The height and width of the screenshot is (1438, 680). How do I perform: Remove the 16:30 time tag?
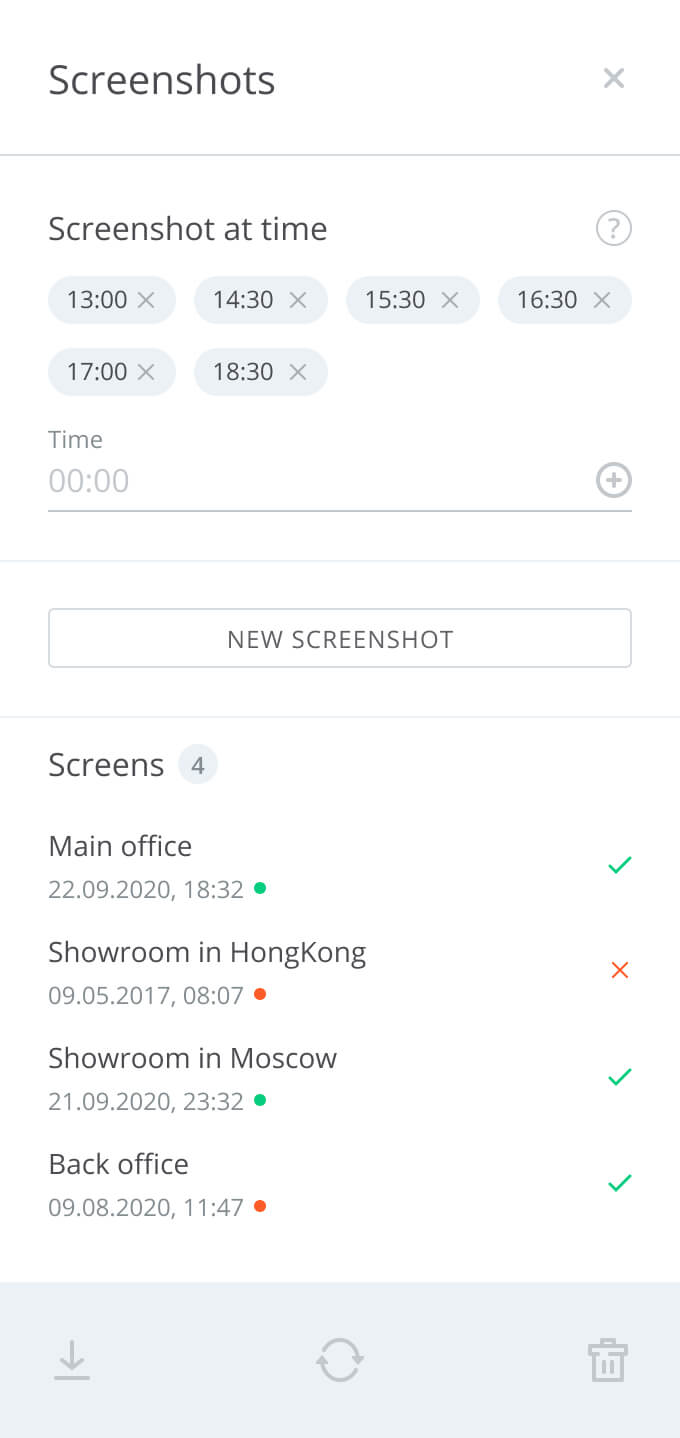(x=601, y=299)
